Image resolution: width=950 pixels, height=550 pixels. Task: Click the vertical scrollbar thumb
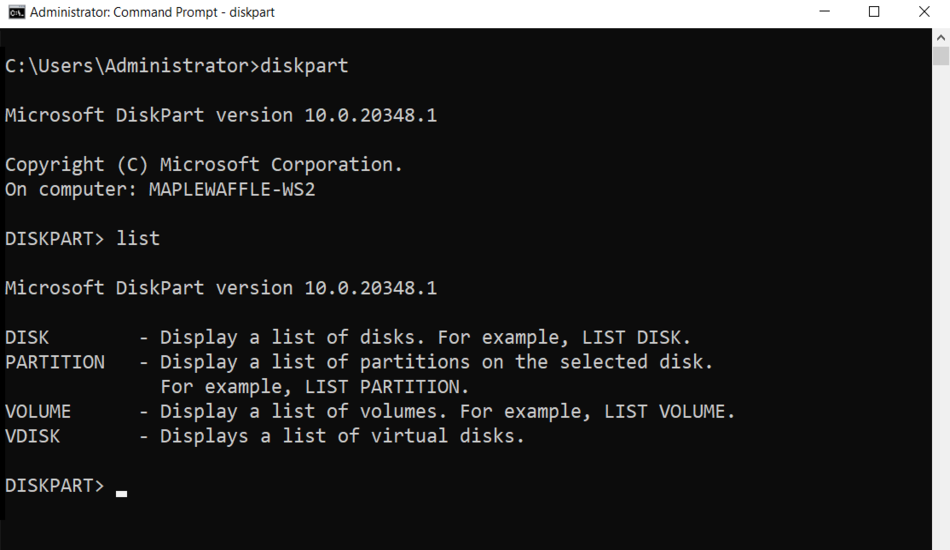coord(941,56)
